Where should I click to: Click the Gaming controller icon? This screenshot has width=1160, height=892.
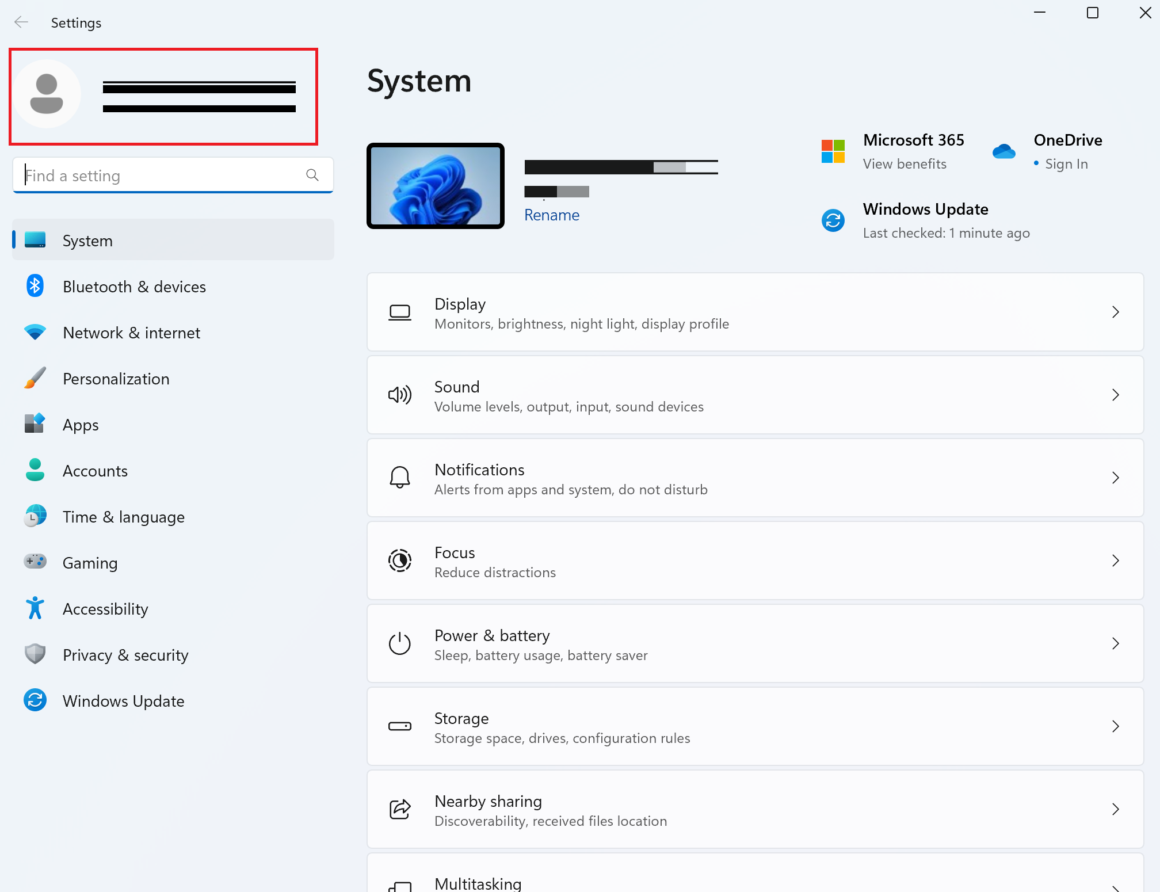pyautogui.click(x=35, y=562)
